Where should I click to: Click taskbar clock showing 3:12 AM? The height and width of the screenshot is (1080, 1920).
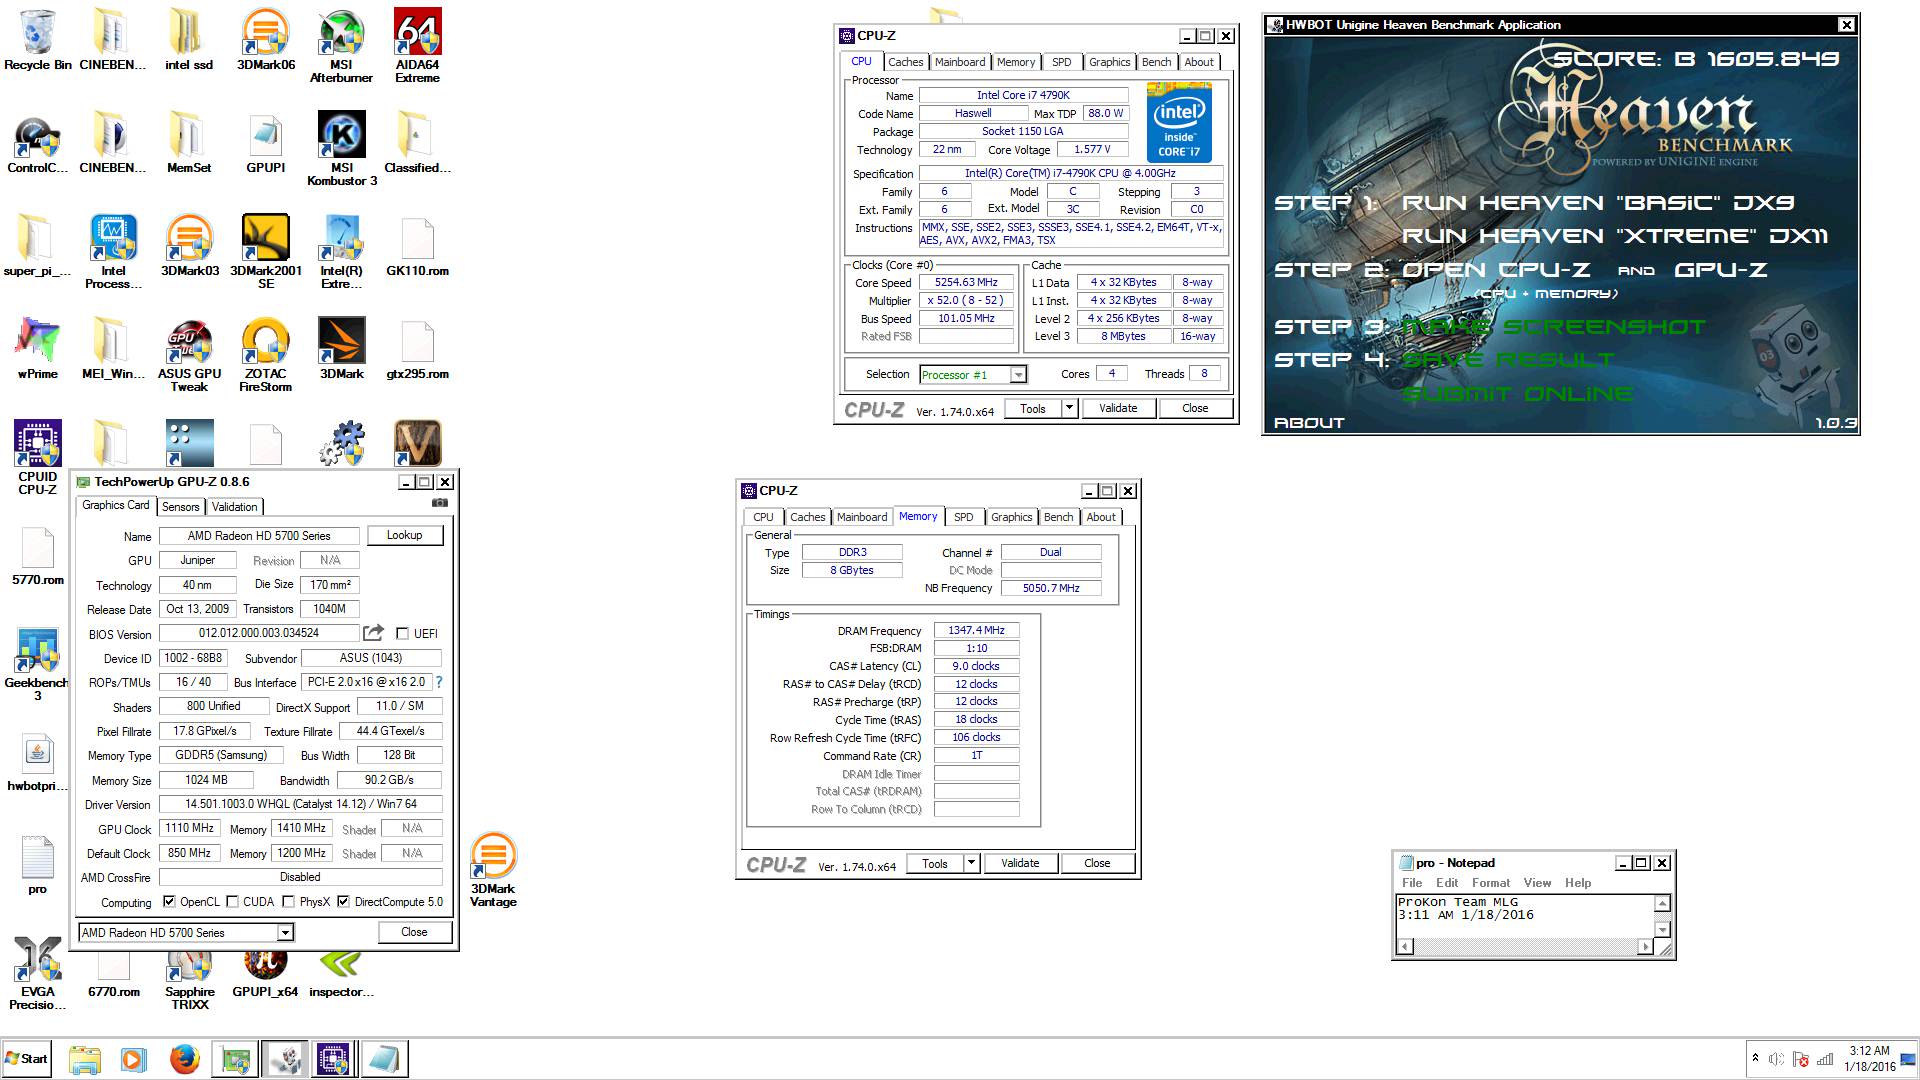pos(1869,1058)
